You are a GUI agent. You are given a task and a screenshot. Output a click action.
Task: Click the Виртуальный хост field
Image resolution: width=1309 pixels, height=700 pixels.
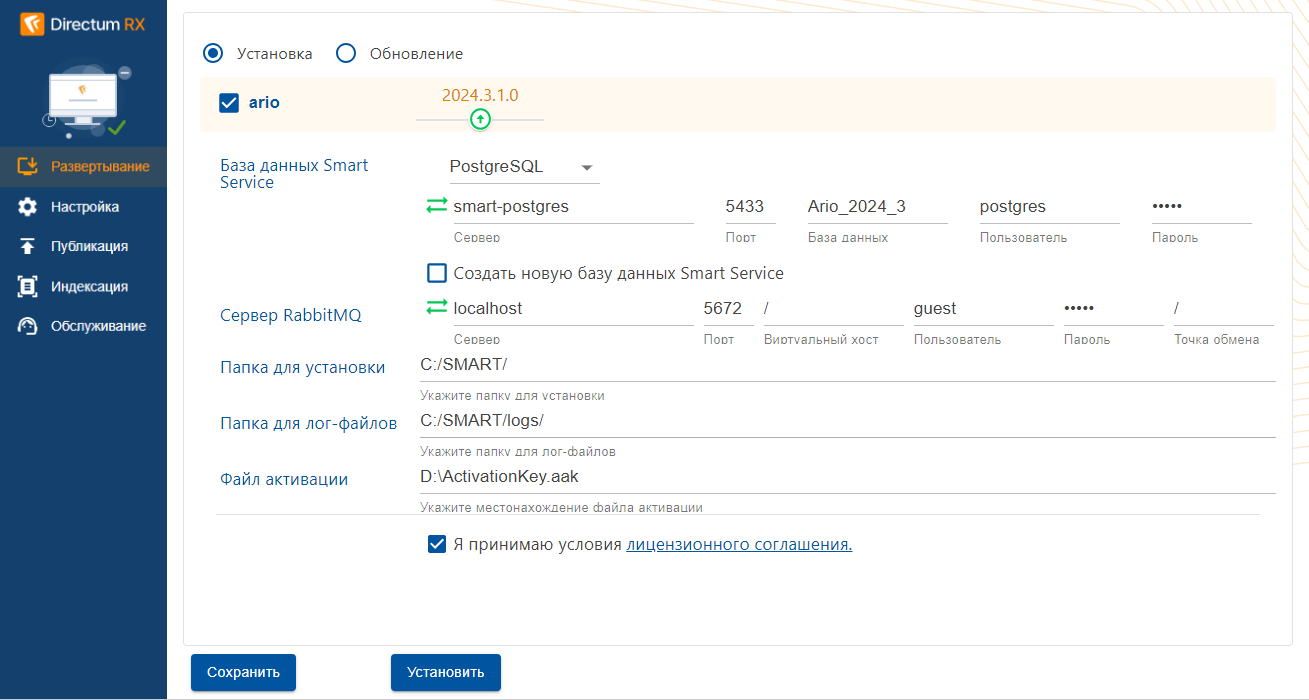pos(833,309)
